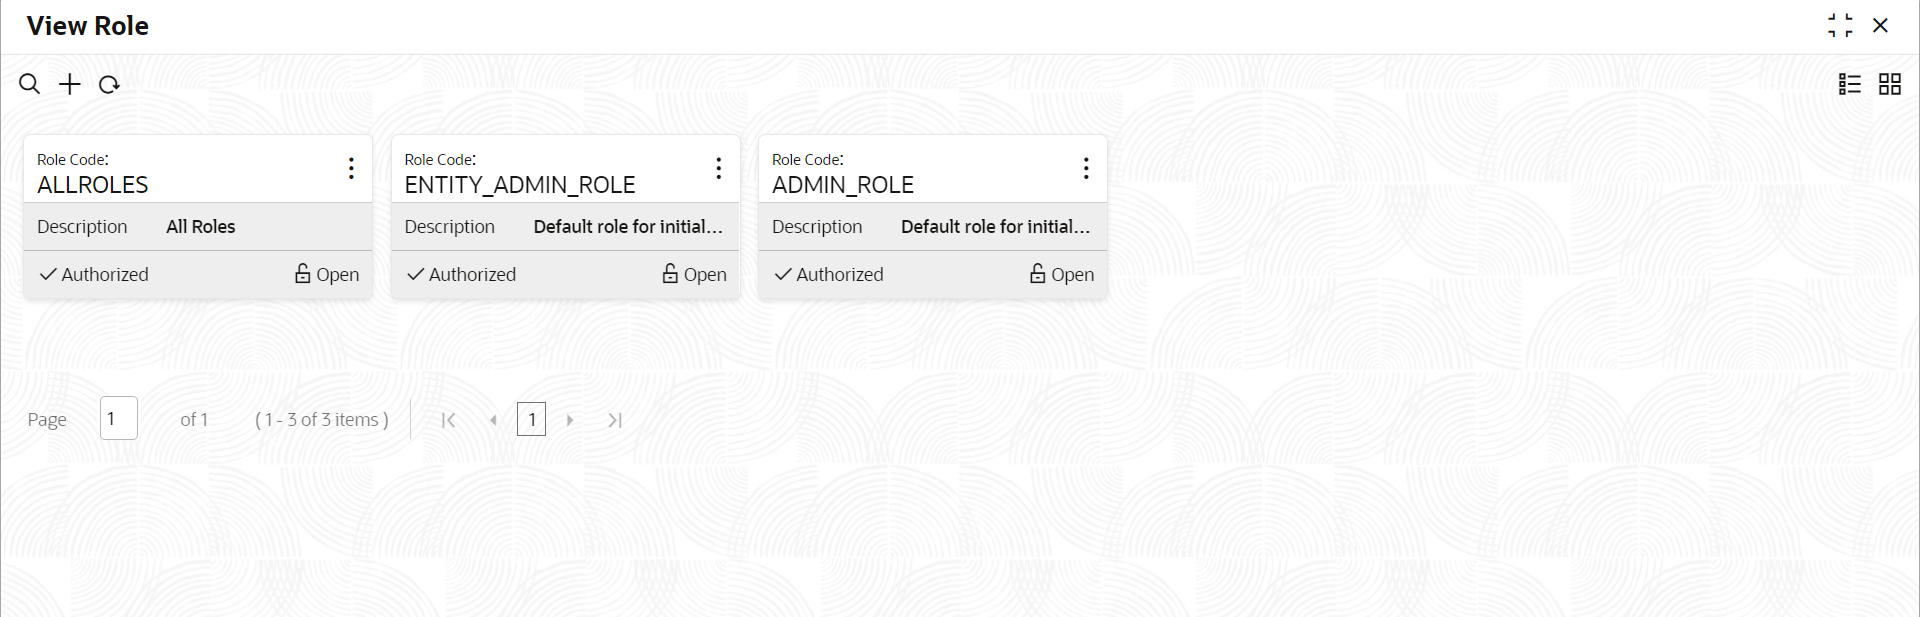Go to the previous page
The image size is (1920, 617).
[493, 420]
